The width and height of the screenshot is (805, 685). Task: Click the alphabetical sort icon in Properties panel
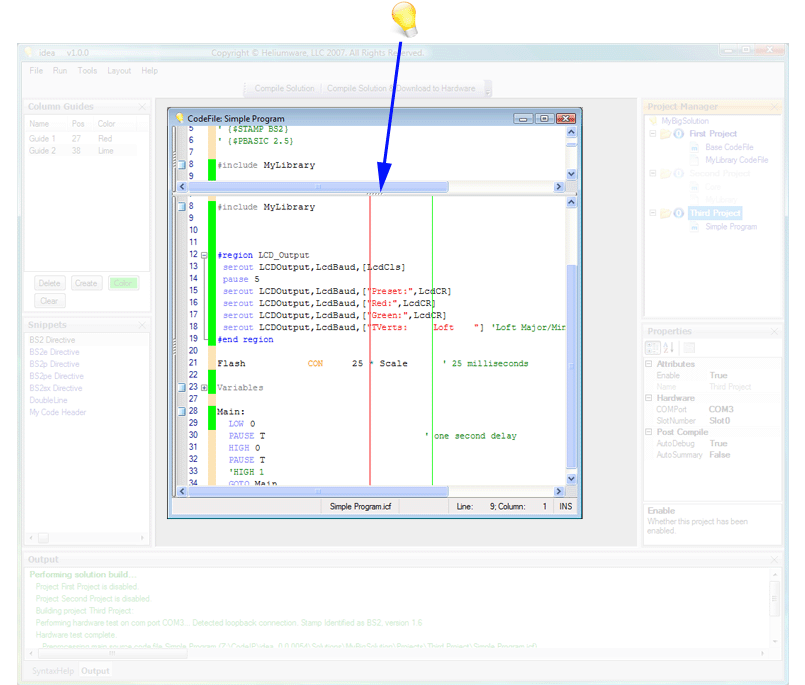669,347
